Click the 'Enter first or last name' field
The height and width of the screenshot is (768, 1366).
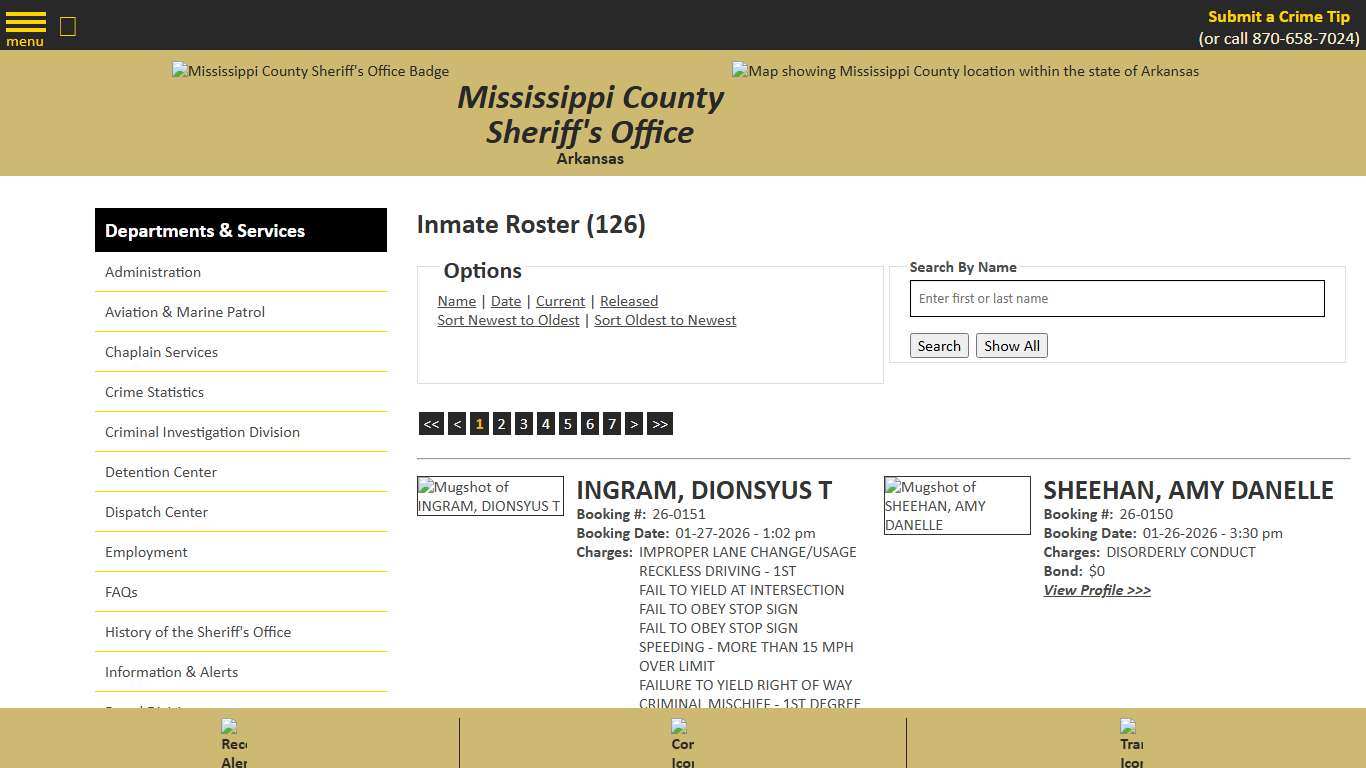click(1116, 298)
